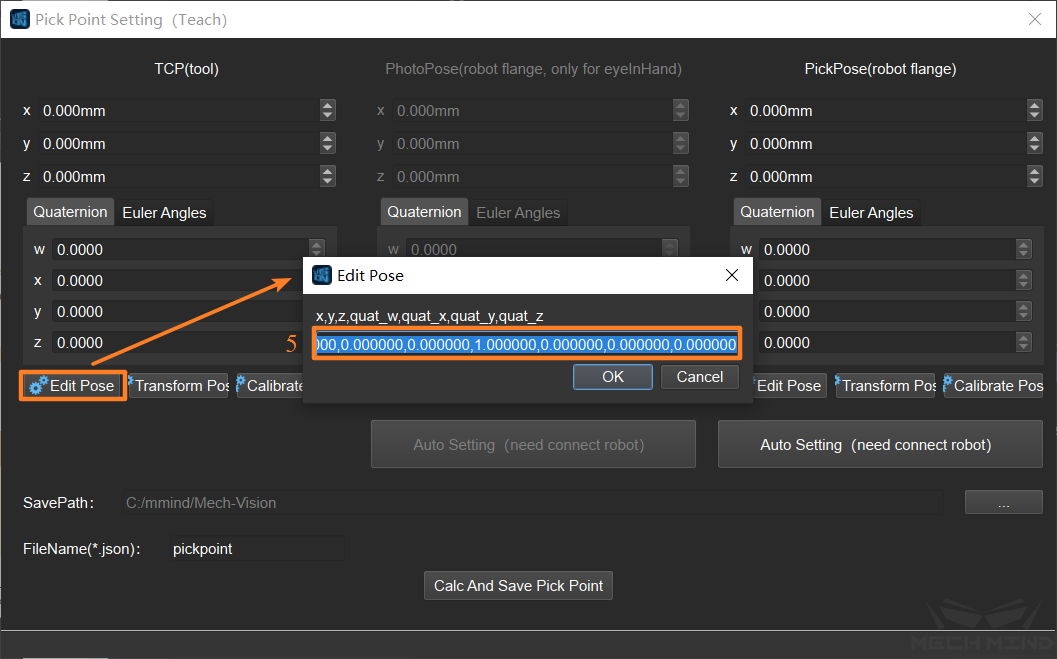Screen dimensions: 1057x659
Task: Click browse button for SavePath
Action: (1003, 503)
